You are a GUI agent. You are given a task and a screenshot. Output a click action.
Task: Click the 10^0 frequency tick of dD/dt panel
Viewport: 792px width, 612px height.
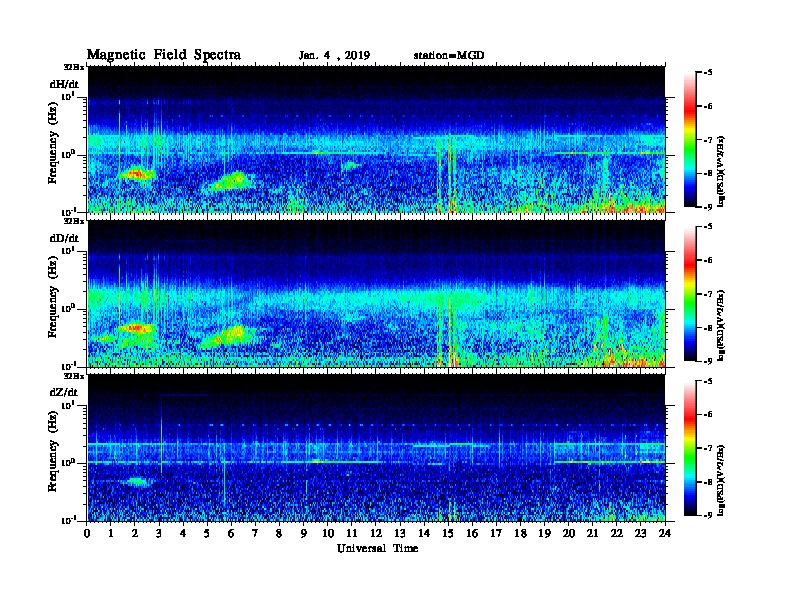pos(68,308)
